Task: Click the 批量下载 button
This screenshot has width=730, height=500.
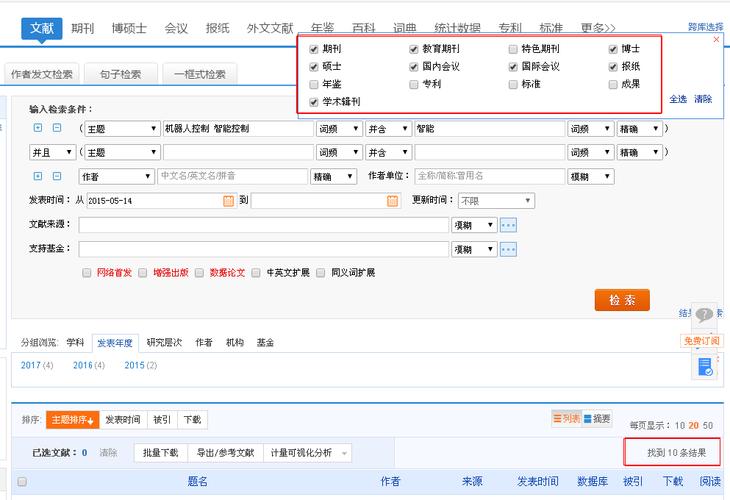Action: click(x=161, y=453)
